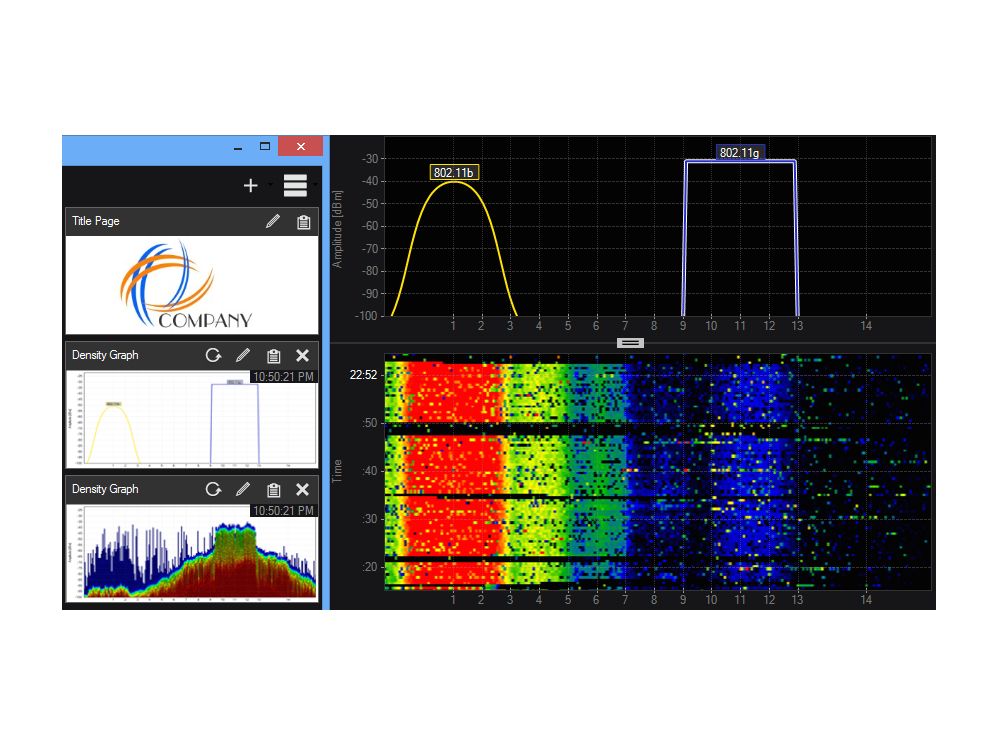Click the first graph's 10:50:21 PM timestamp
1000x750 pixels.
coord(283,377)
